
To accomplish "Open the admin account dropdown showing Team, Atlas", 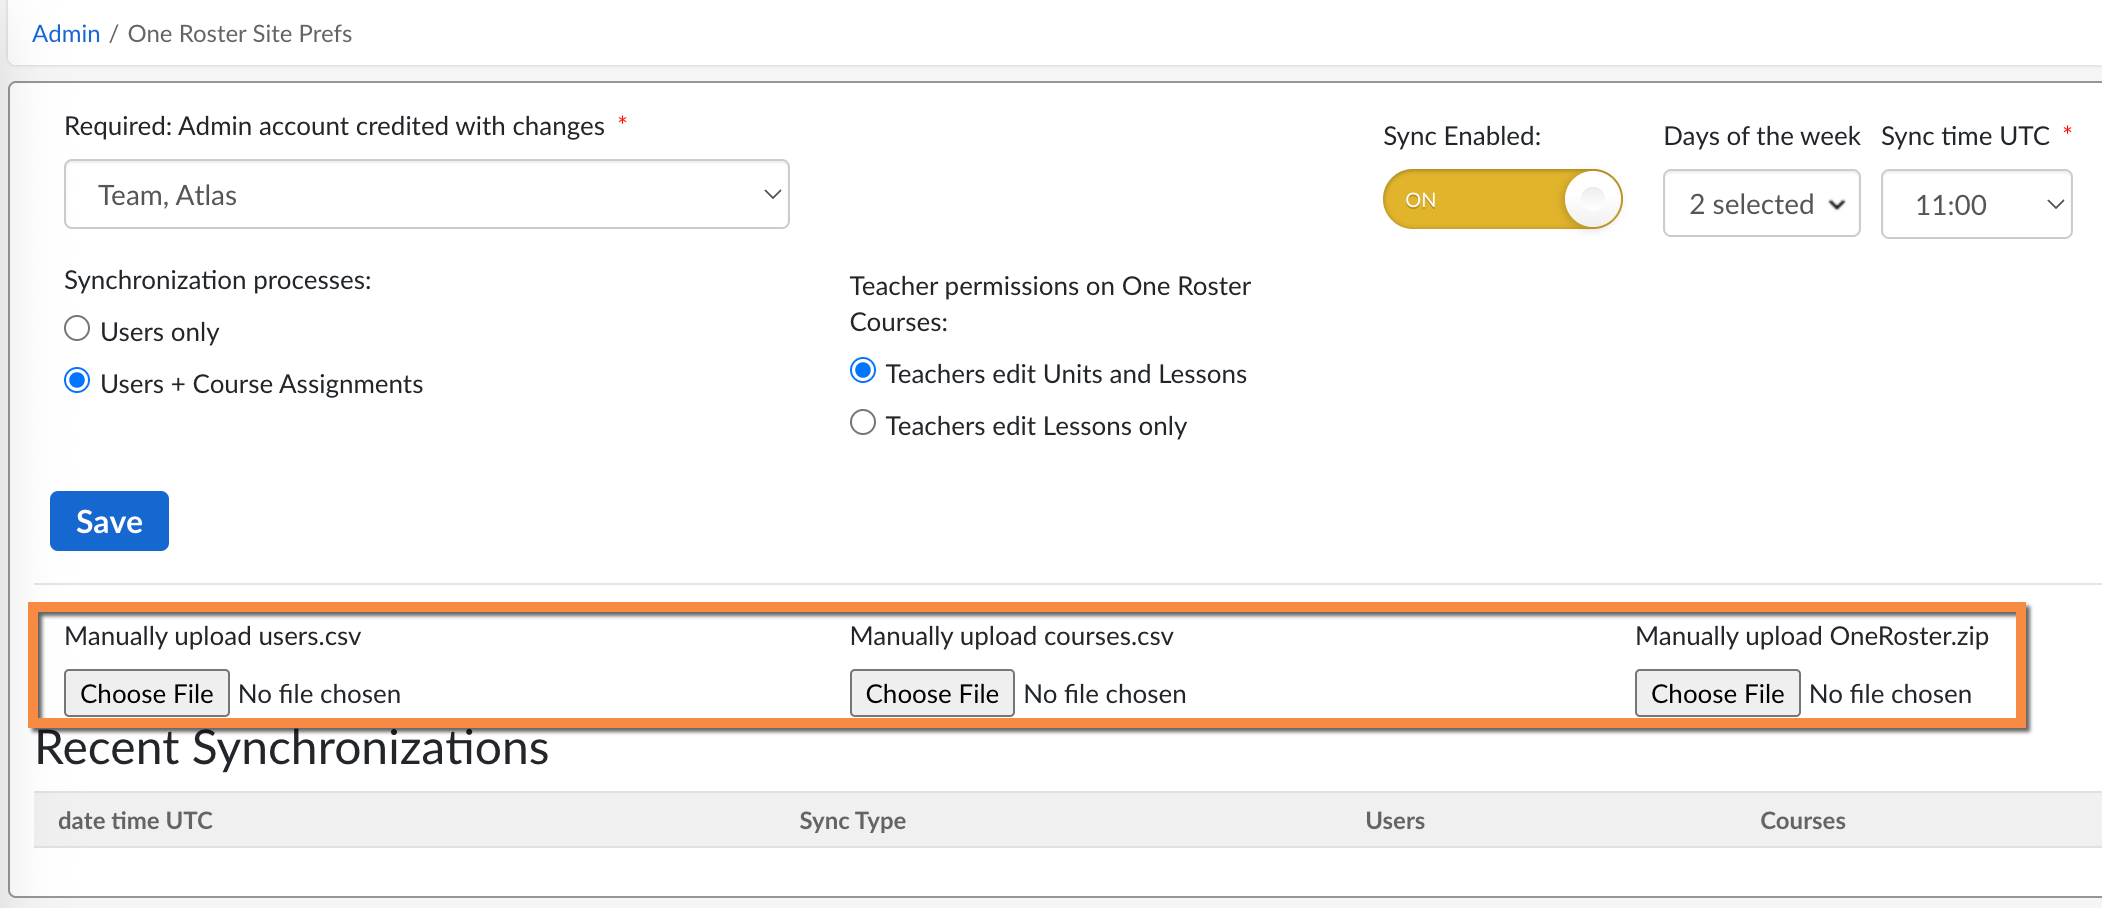I will coord(426,195).
